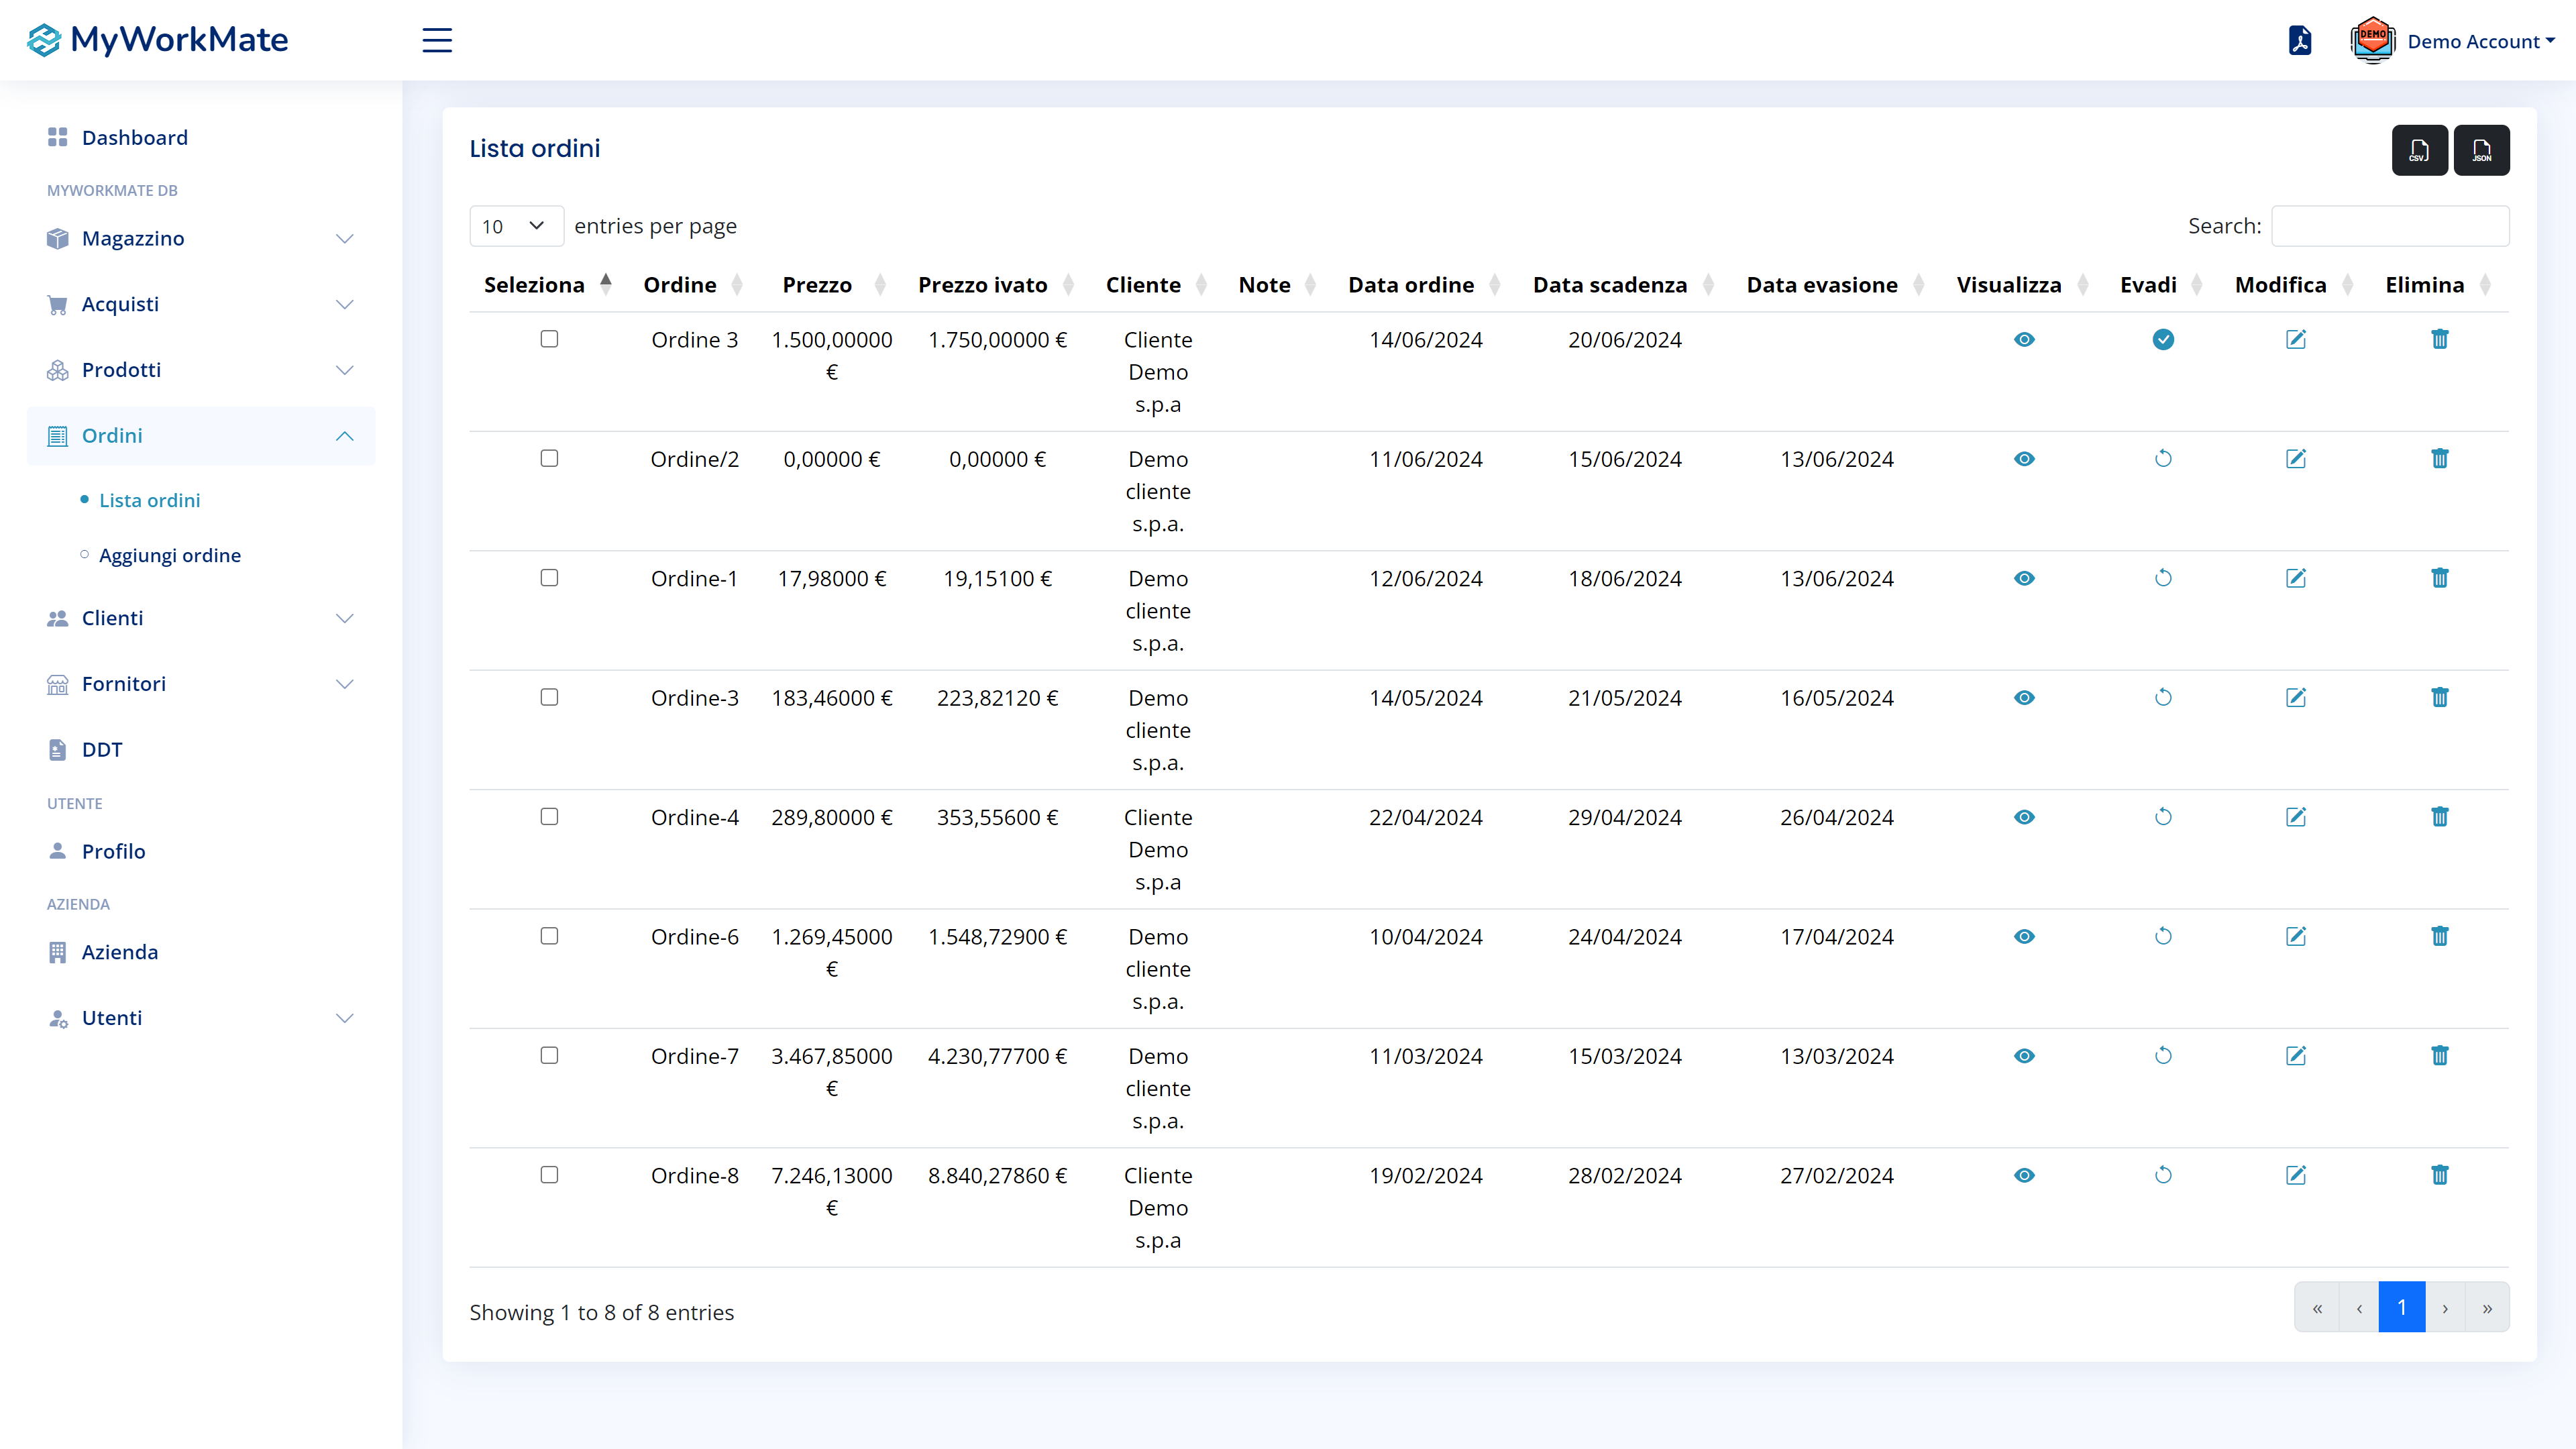The width and height of the screenshot is (2576, 1449).
Task: Select checkbox for Ordine 3 row
Action: tap(549, 339)
